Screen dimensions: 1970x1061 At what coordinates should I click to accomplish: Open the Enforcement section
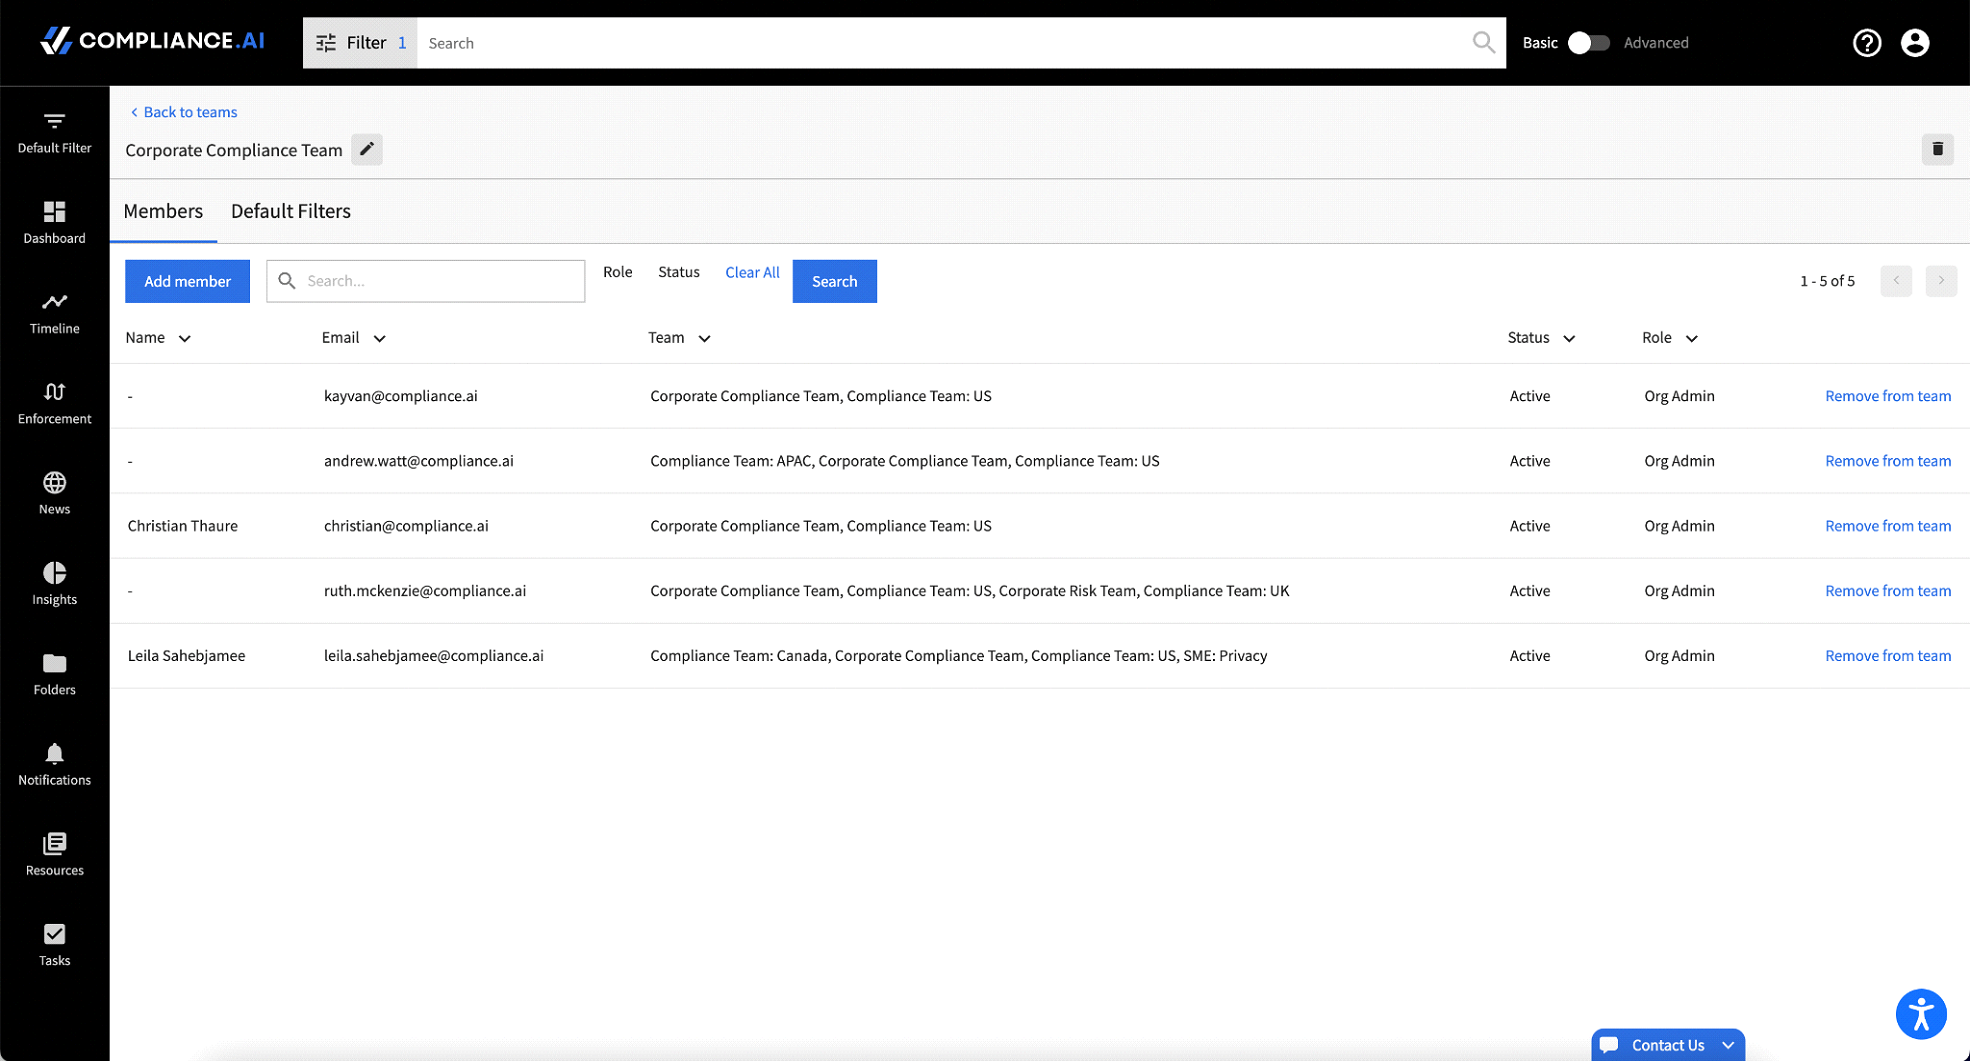click(54, 402)
